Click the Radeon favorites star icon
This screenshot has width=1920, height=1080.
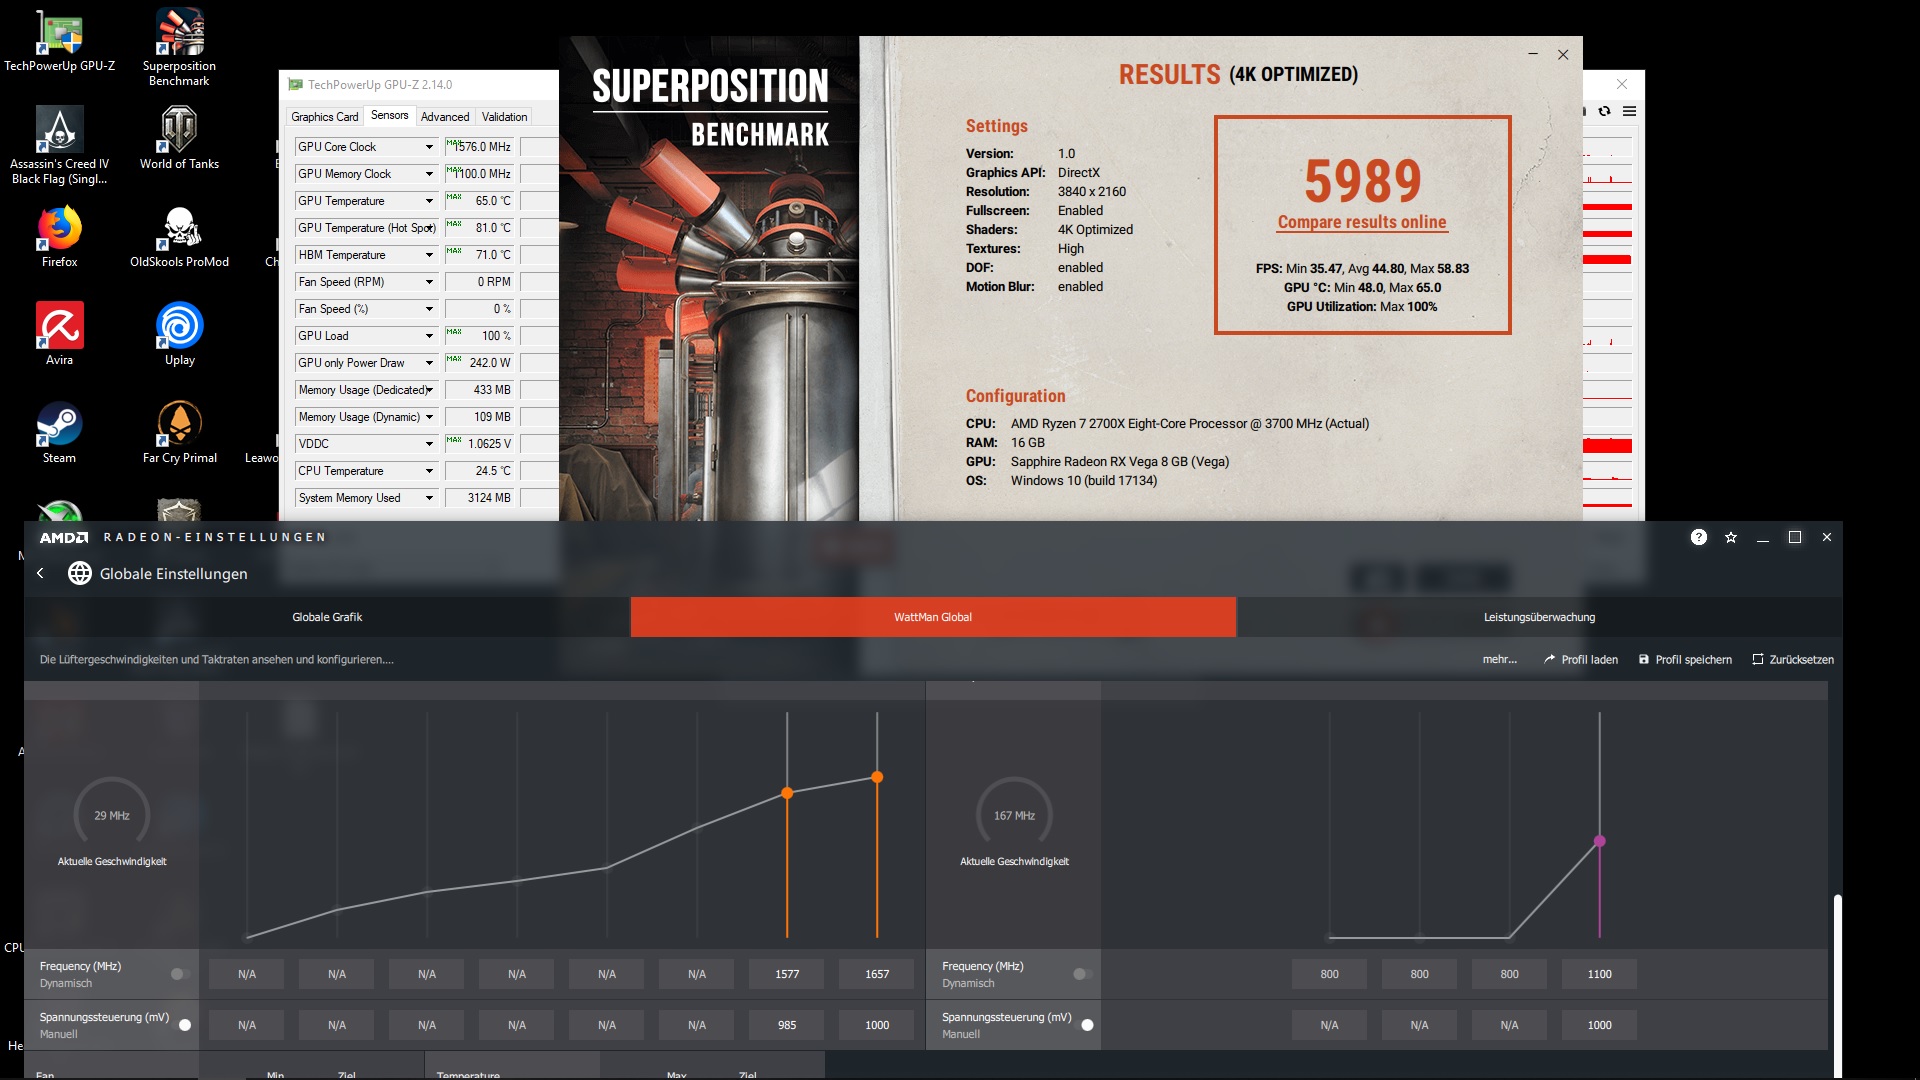pyautogui.click(x=1731, y=537)
